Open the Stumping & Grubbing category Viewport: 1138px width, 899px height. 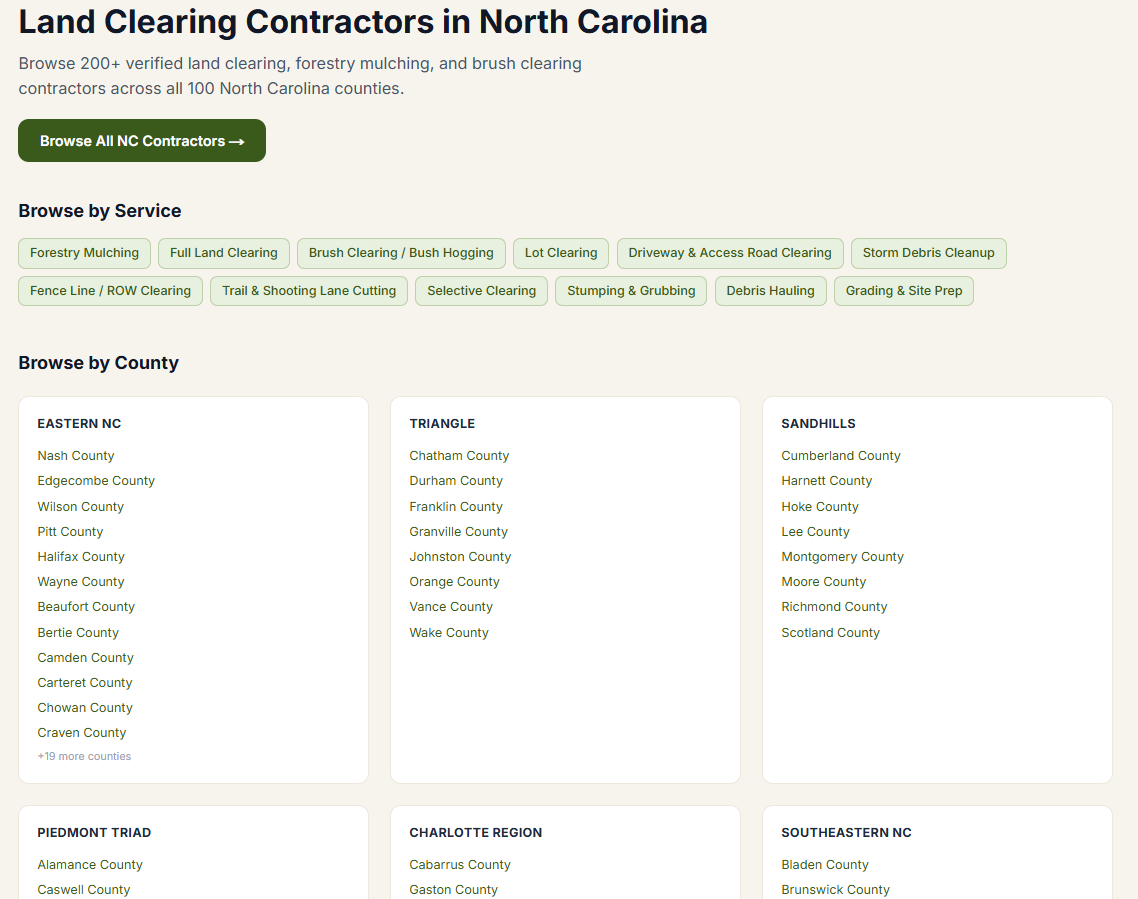coord(630,290)
